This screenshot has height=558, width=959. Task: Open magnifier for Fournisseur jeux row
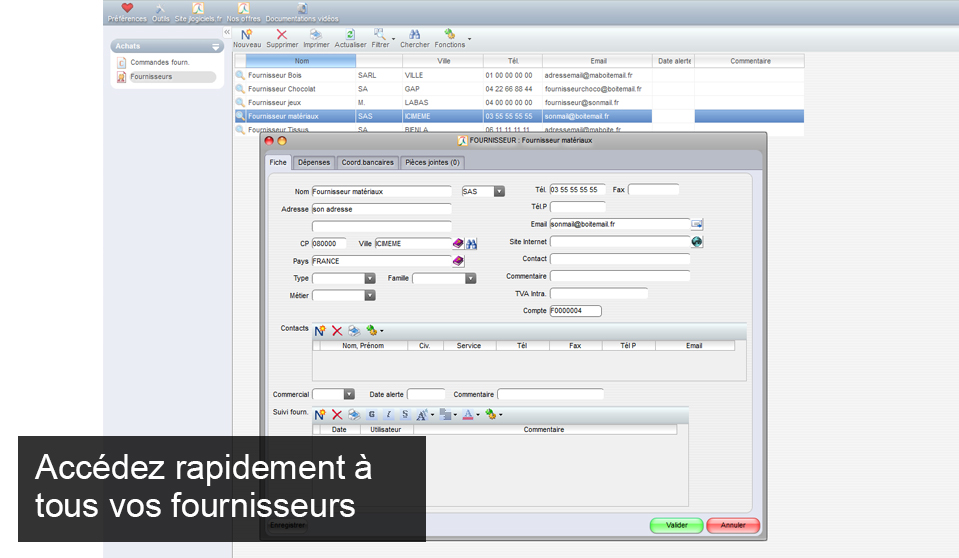point(240,102)
